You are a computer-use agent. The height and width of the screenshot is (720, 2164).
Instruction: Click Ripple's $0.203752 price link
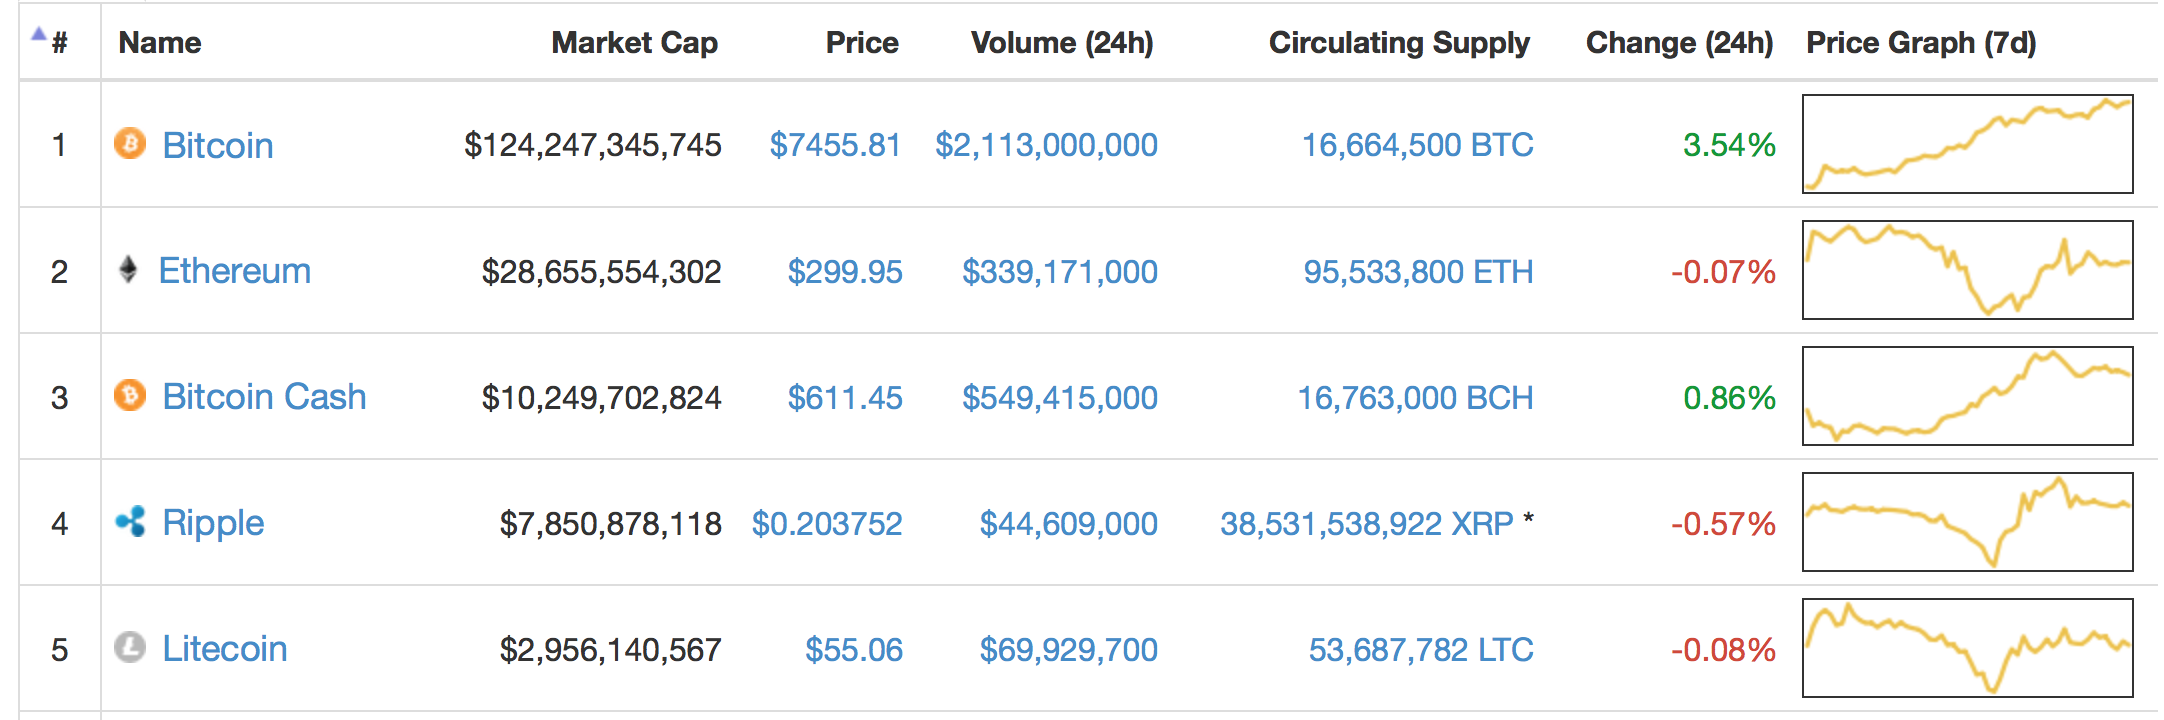827,523
